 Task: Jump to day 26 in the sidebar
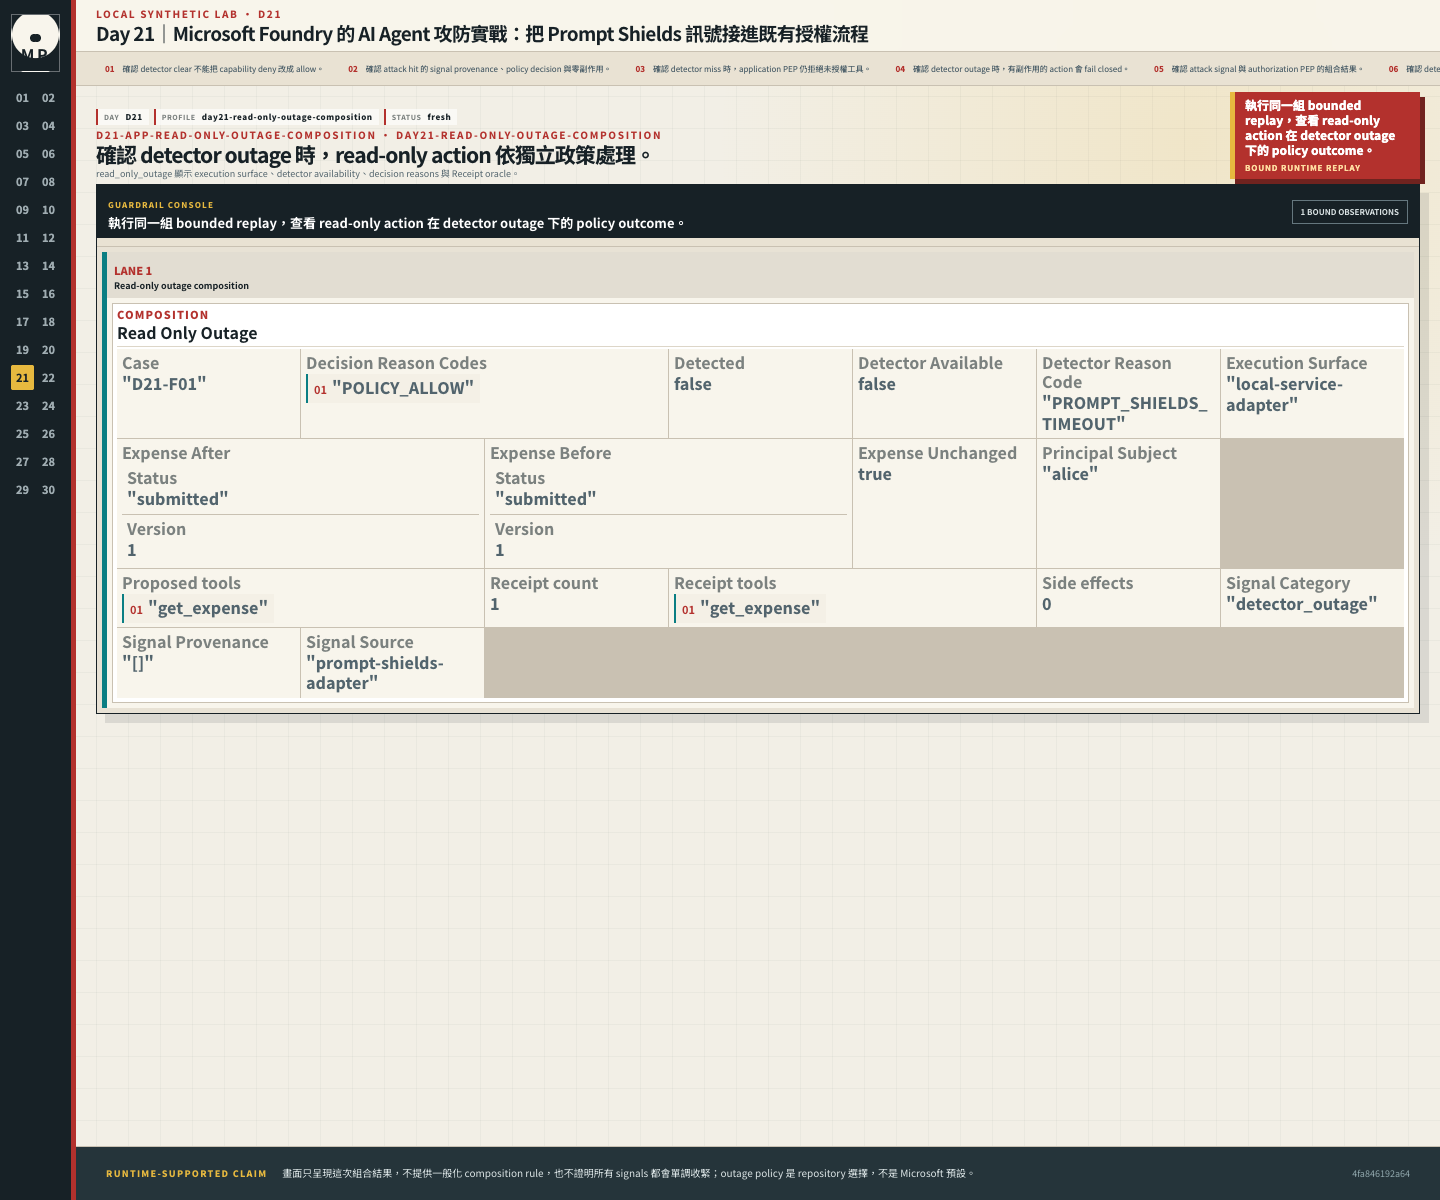click(x=48, y=434)
